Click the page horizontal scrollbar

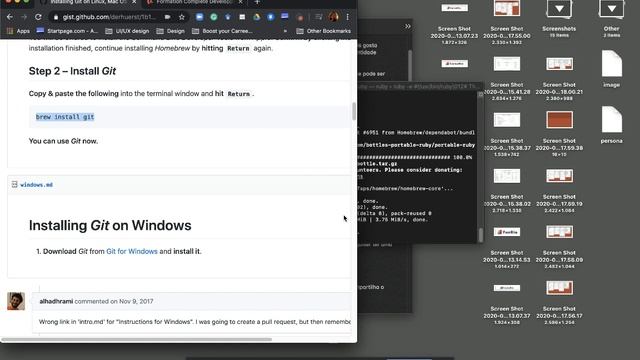[x=137, y=339]
